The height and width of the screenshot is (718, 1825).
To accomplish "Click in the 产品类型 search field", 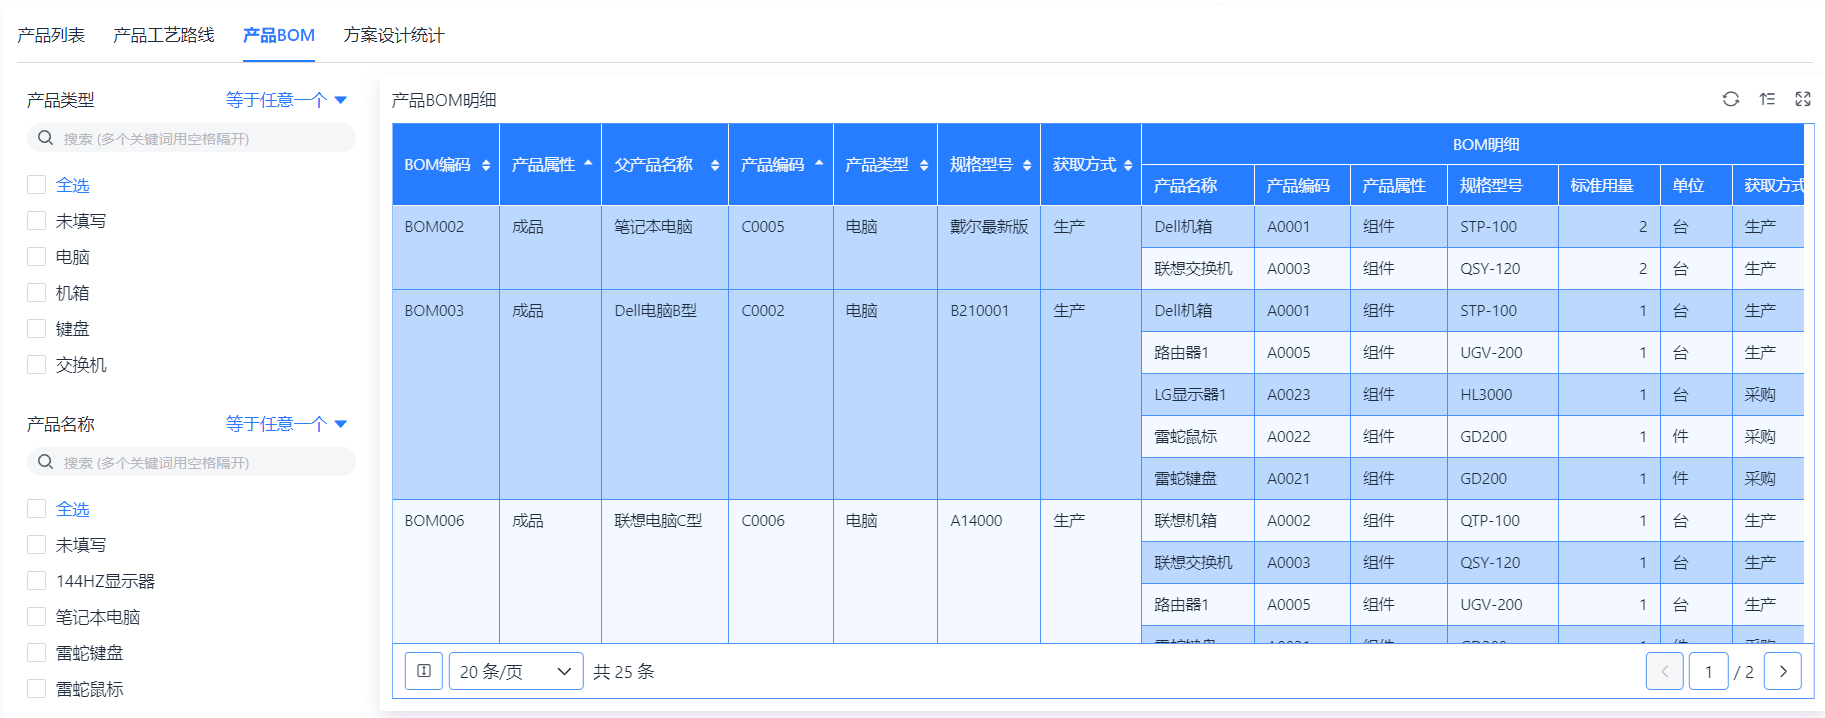I will coord(191,138).
